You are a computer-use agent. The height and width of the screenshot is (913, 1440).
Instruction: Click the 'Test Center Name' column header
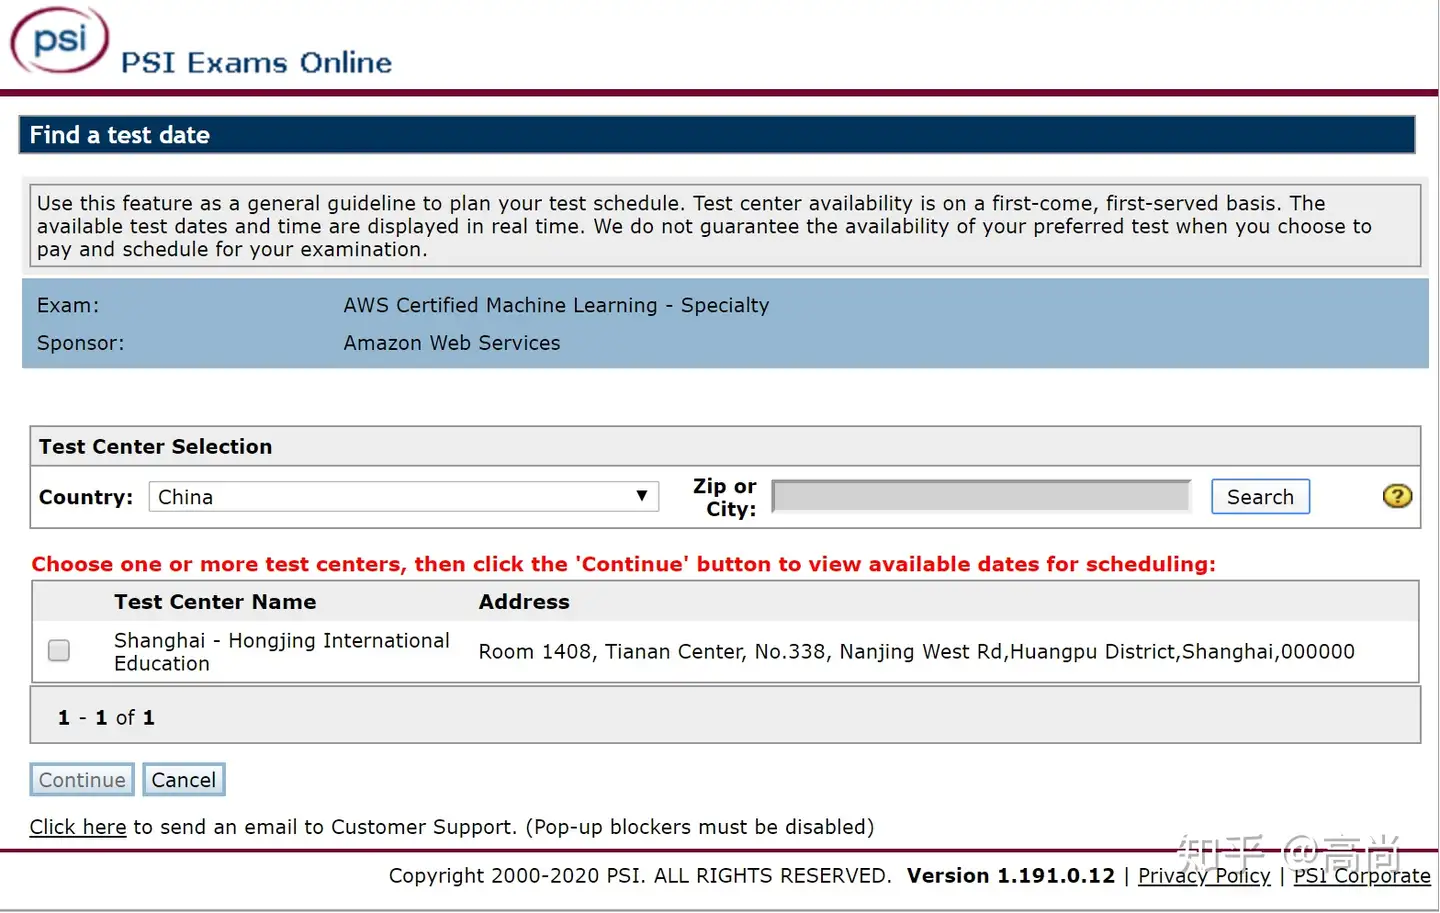click(215, 602)
